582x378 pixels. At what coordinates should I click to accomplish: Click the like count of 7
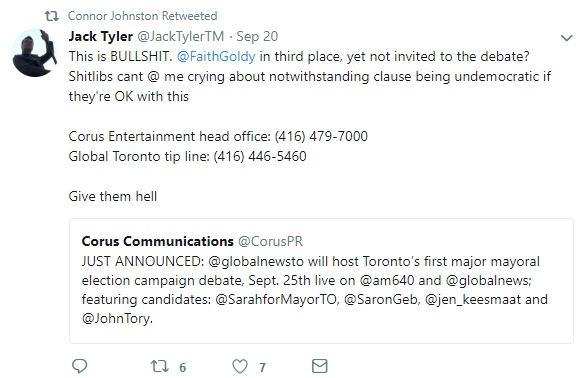click(x=262, y=368)
